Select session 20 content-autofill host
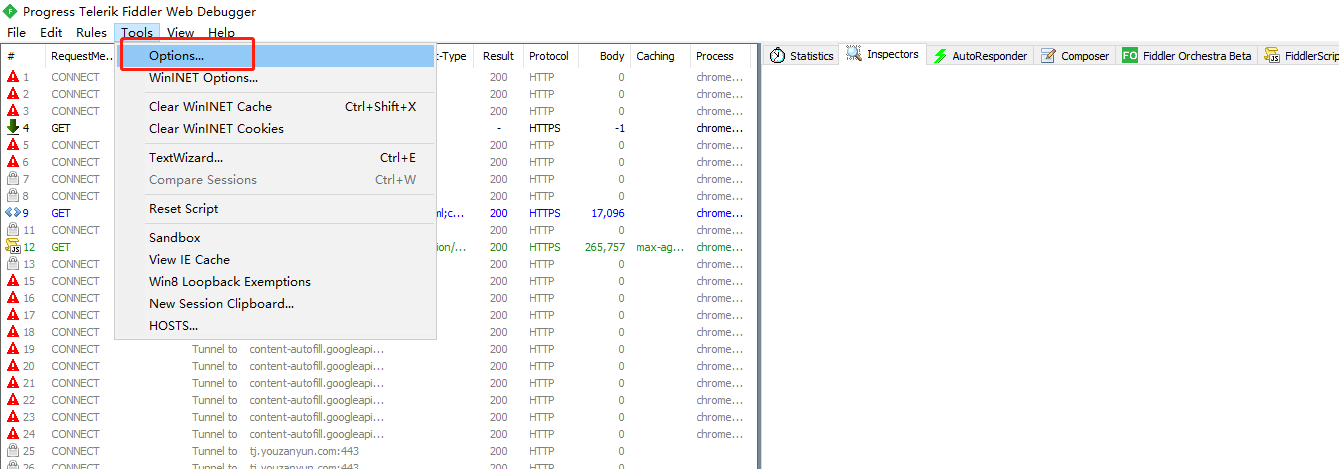This screenshot has width=1339, height=469. pyautogui.click(x=316, y=366)
